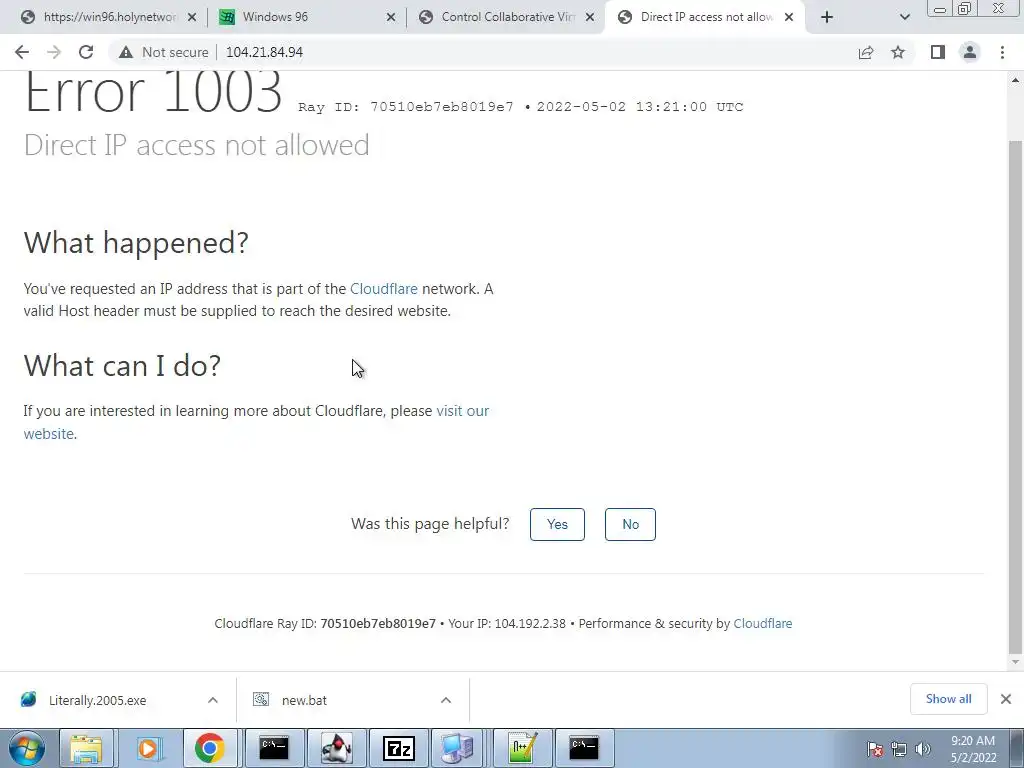
Task: Open the volume speaker tray icon
Action: [x=922, y=749]
